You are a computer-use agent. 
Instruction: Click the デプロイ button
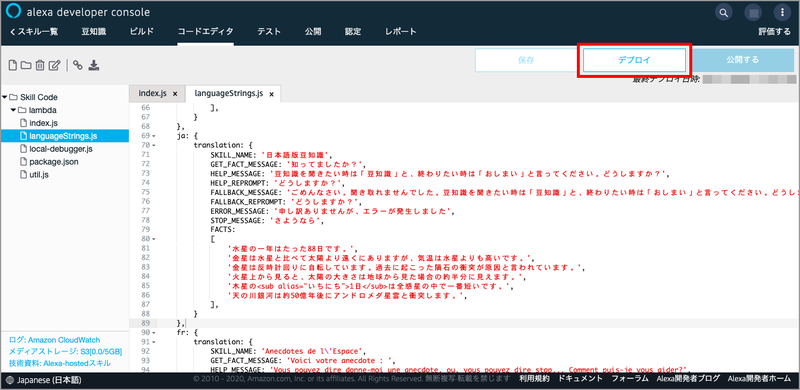pyautogui.click(x=634, y=60)
